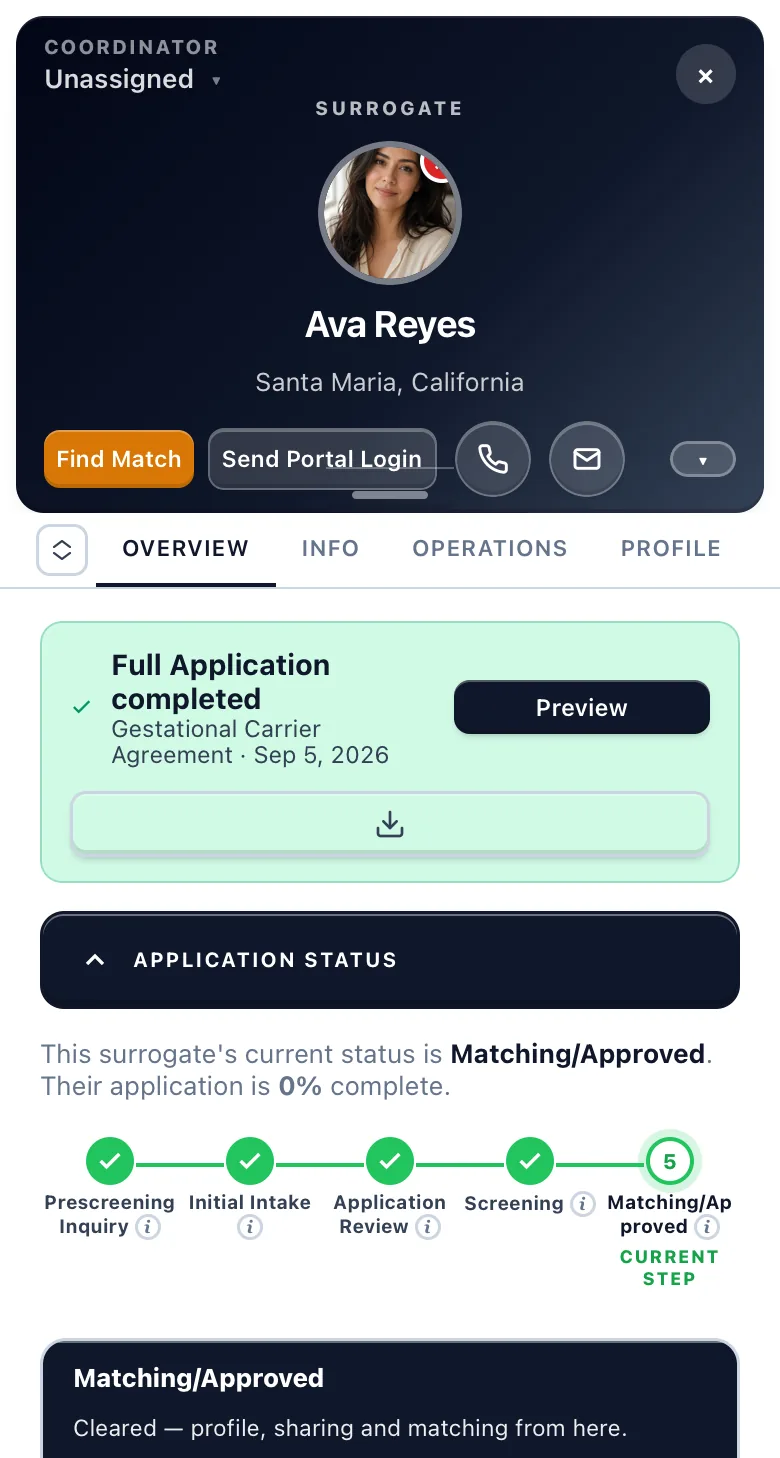The image size is (780, 1458).
Task: Open the more actions dropdown pill
Action: click(702, 460)
